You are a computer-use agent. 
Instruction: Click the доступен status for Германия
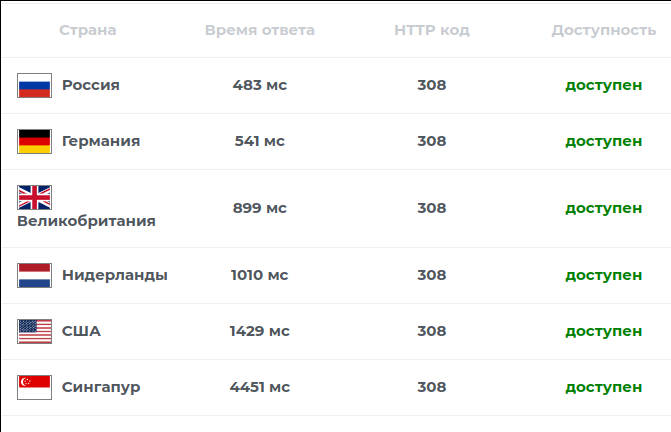pos(603,141)
